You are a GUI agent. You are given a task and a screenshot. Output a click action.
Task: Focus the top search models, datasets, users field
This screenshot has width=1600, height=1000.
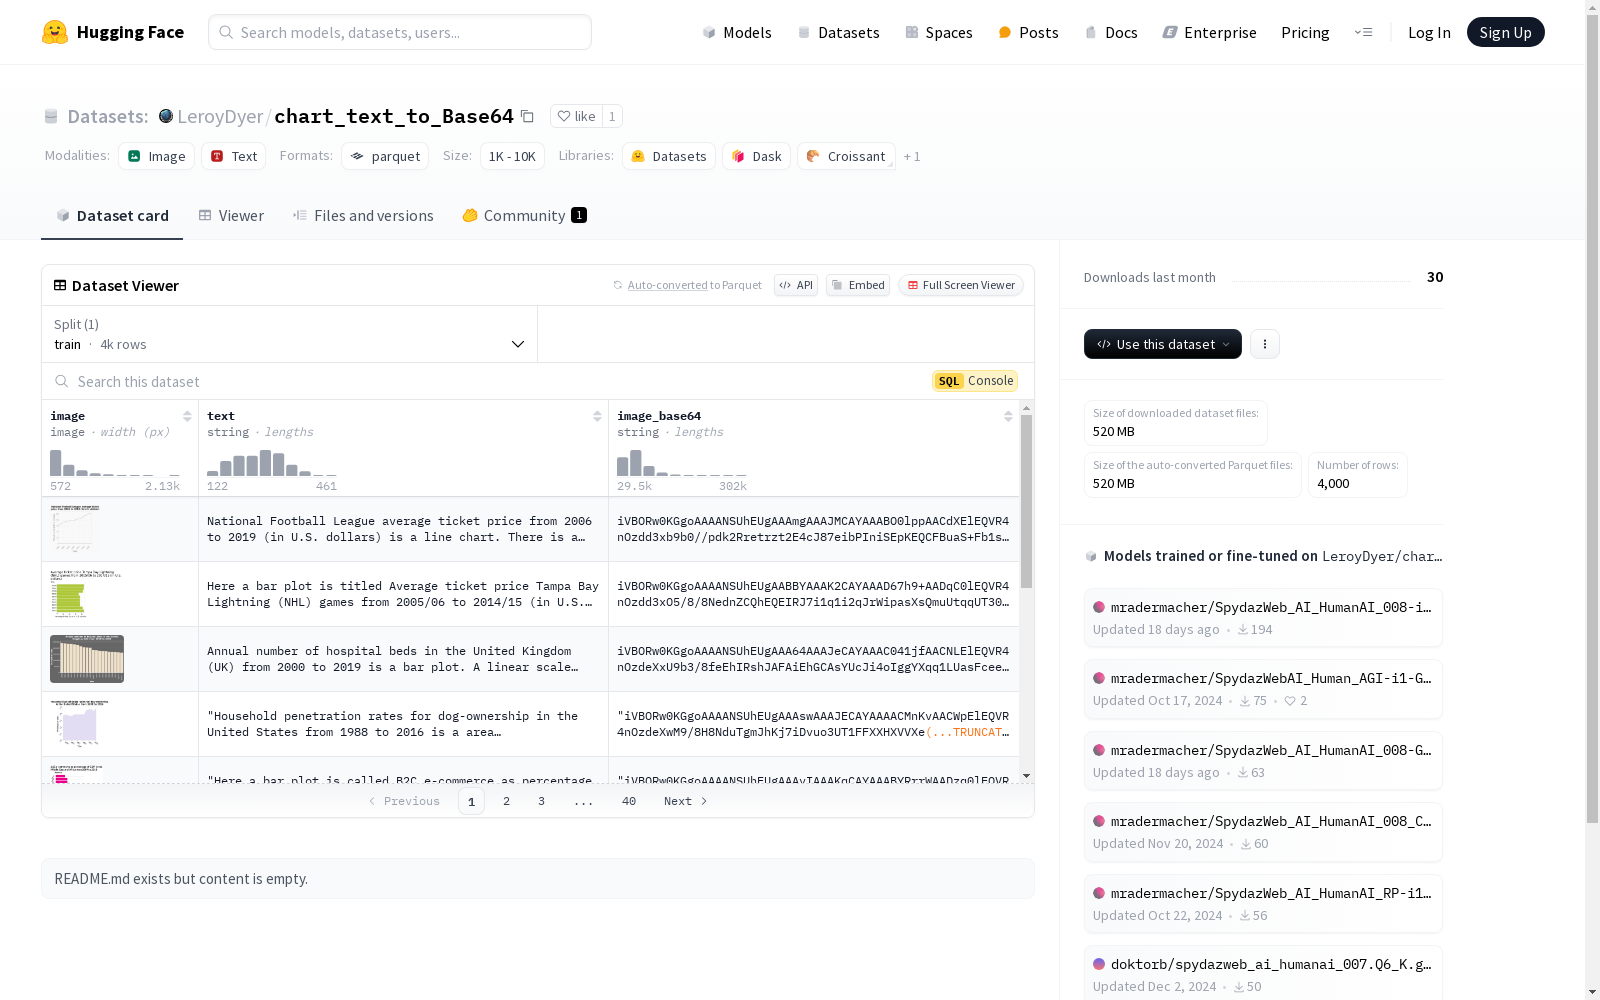click(x=400, y=32)
